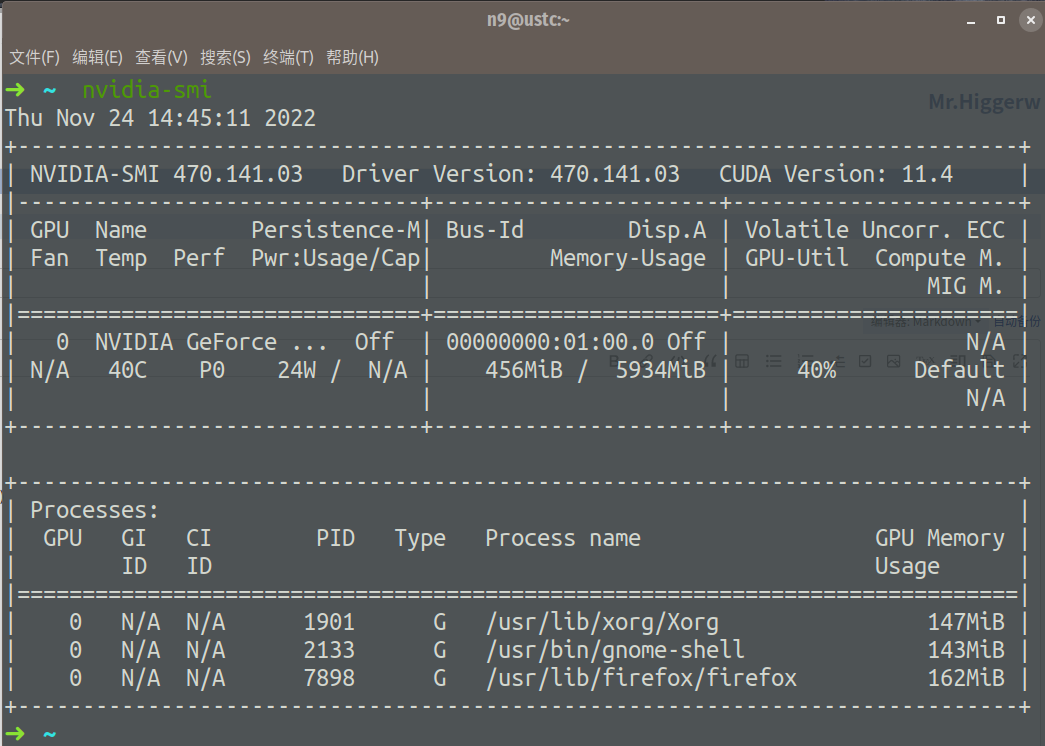This screenshot has width=1045, height=746.
Task: Open the 查看(V) menu
Action: [x=161, y=58]
